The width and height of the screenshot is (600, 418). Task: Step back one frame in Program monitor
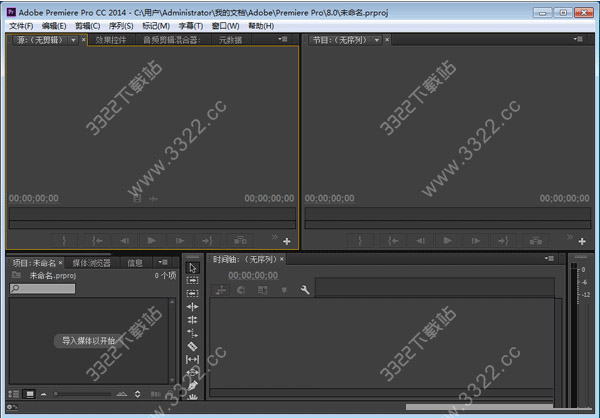pos(421,241)
